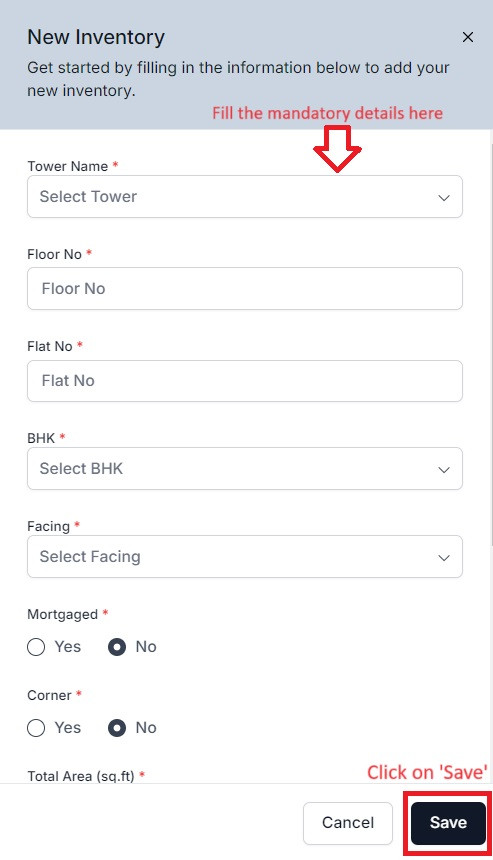
Task: Click the Cancel button
Action: (x=348, y=823)
